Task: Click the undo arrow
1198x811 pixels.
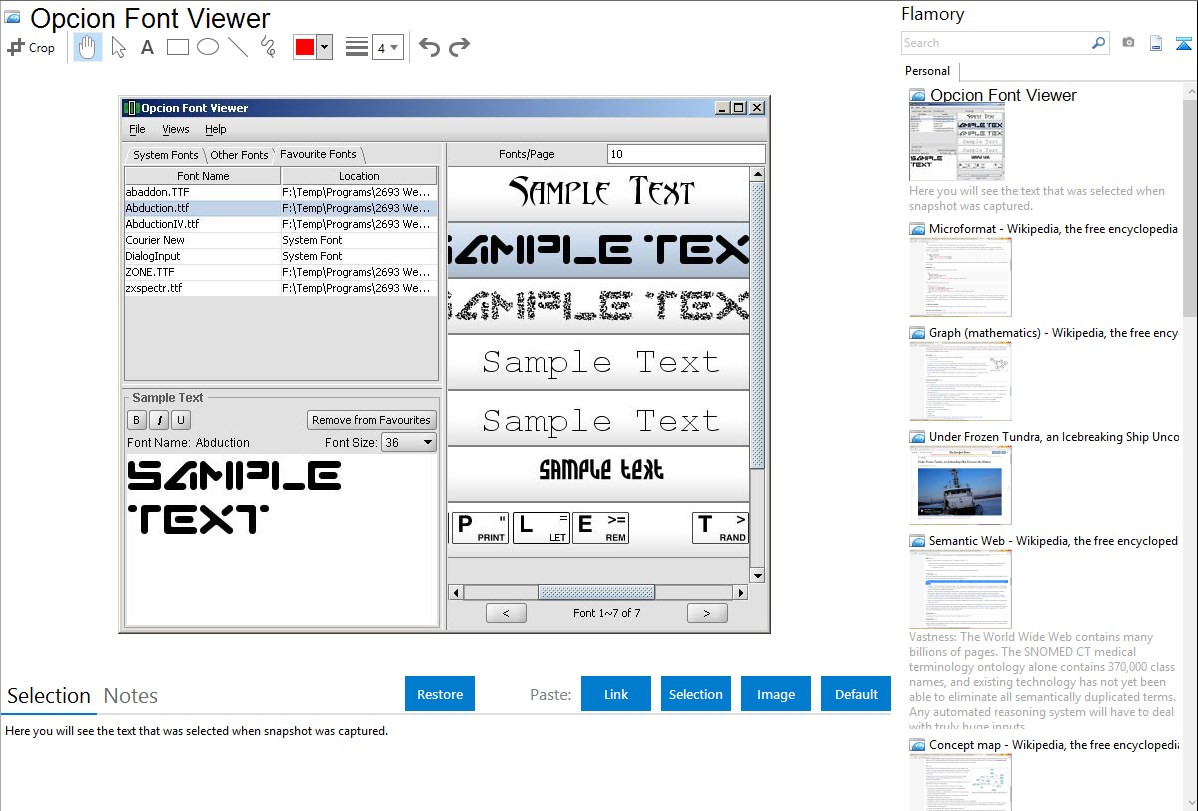Action: 429,47
